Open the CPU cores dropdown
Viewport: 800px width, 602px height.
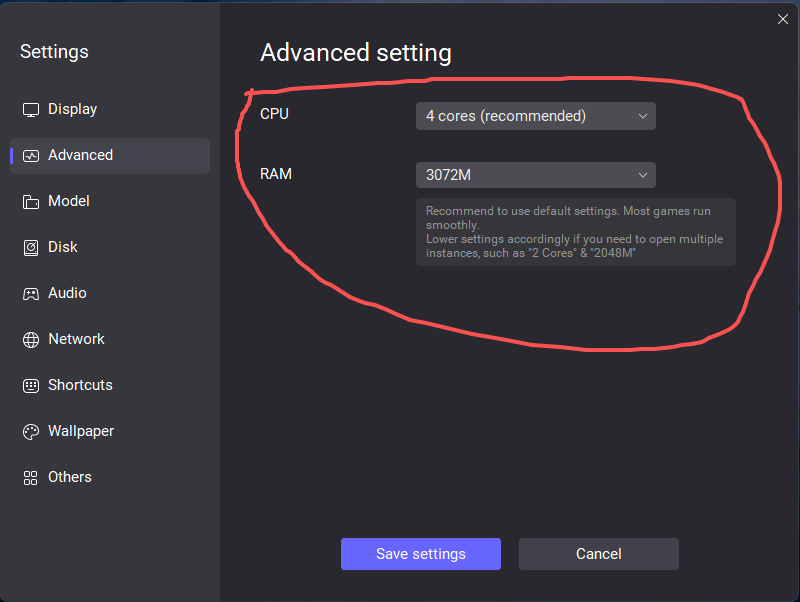pos(535,116)
